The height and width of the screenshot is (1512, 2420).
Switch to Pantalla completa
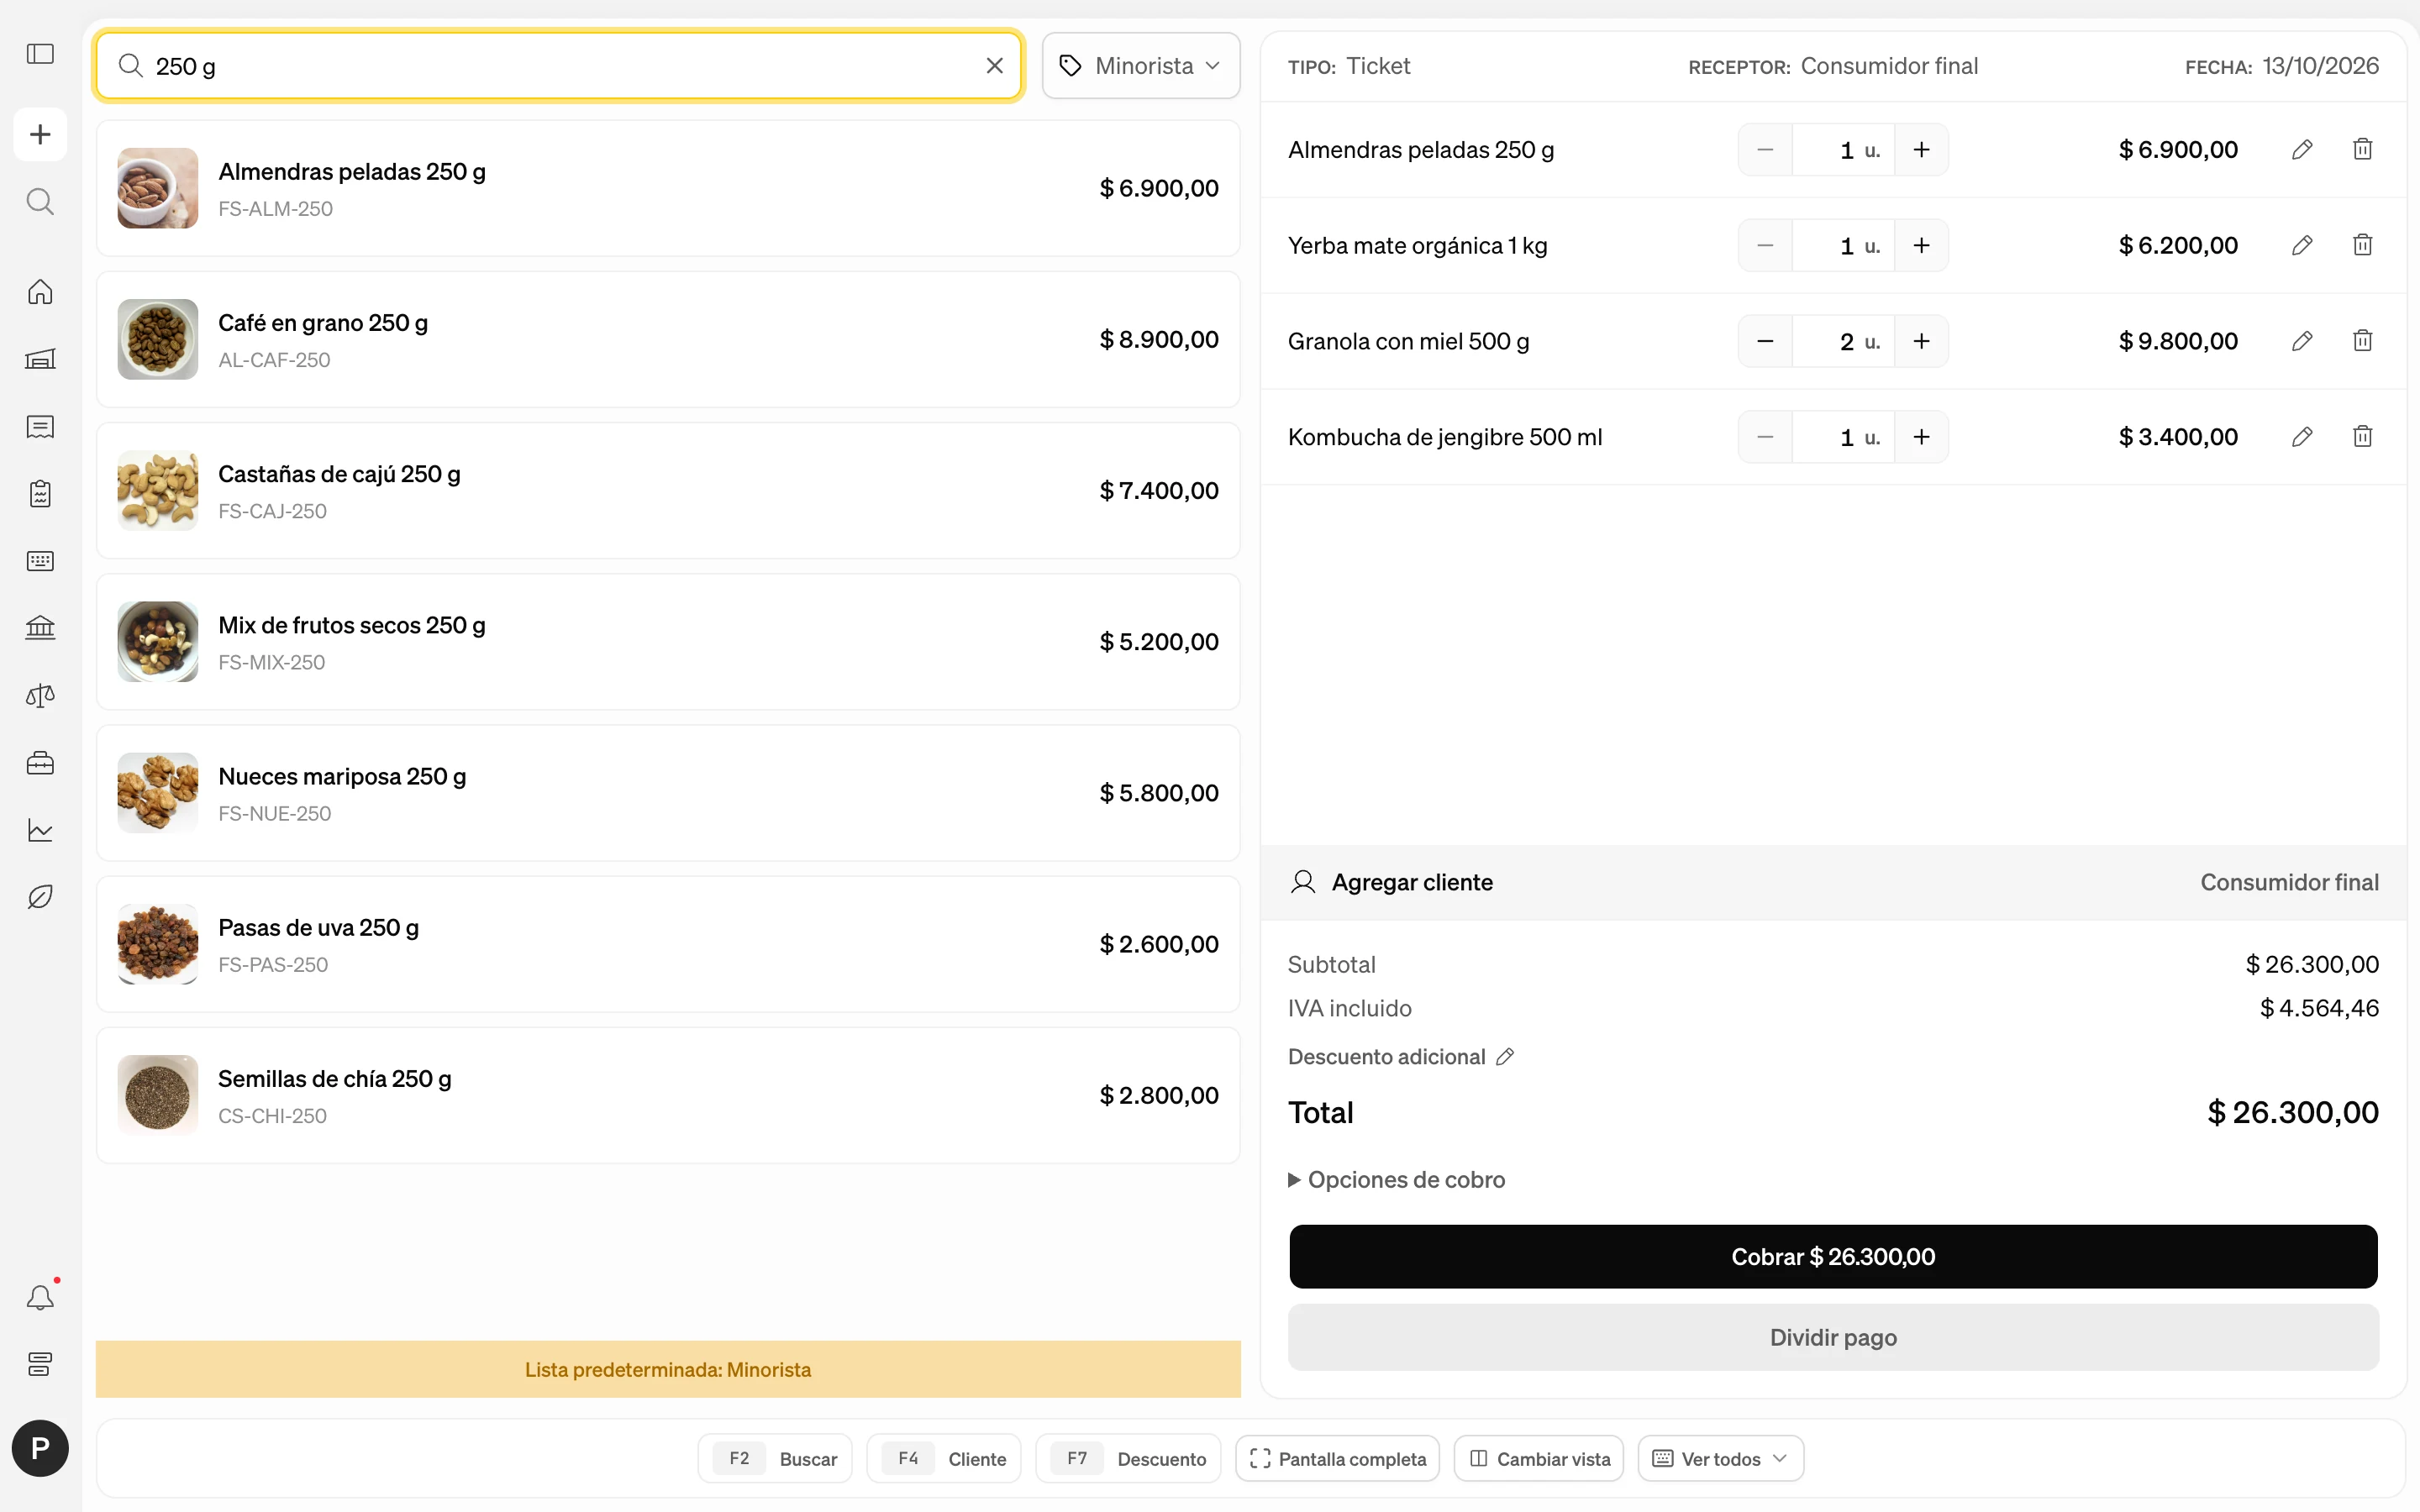pos(1337,1459)
